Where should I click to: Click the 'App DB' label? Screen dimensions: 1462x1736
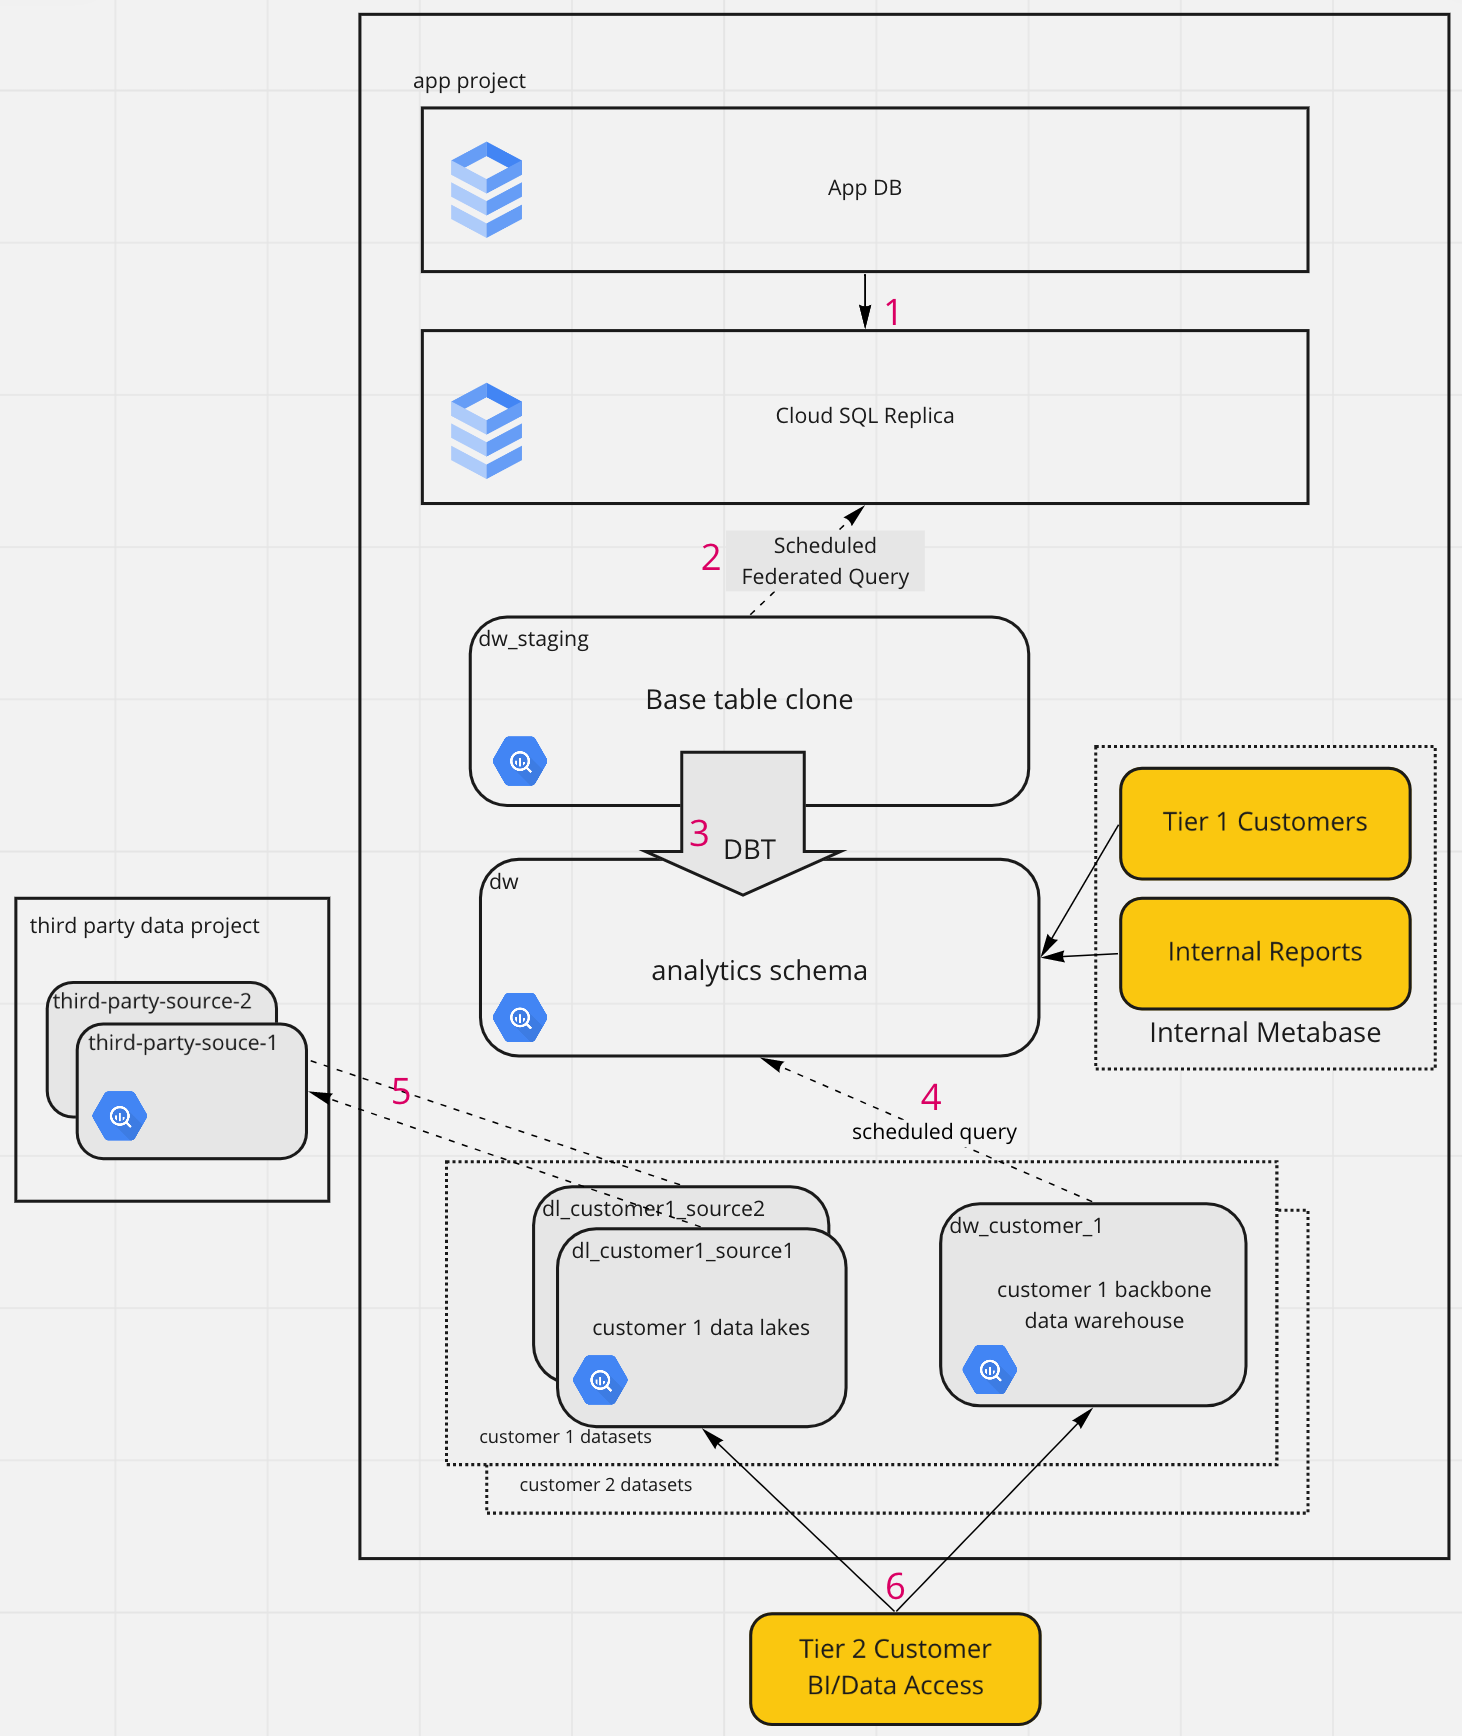tap(865, 188)
